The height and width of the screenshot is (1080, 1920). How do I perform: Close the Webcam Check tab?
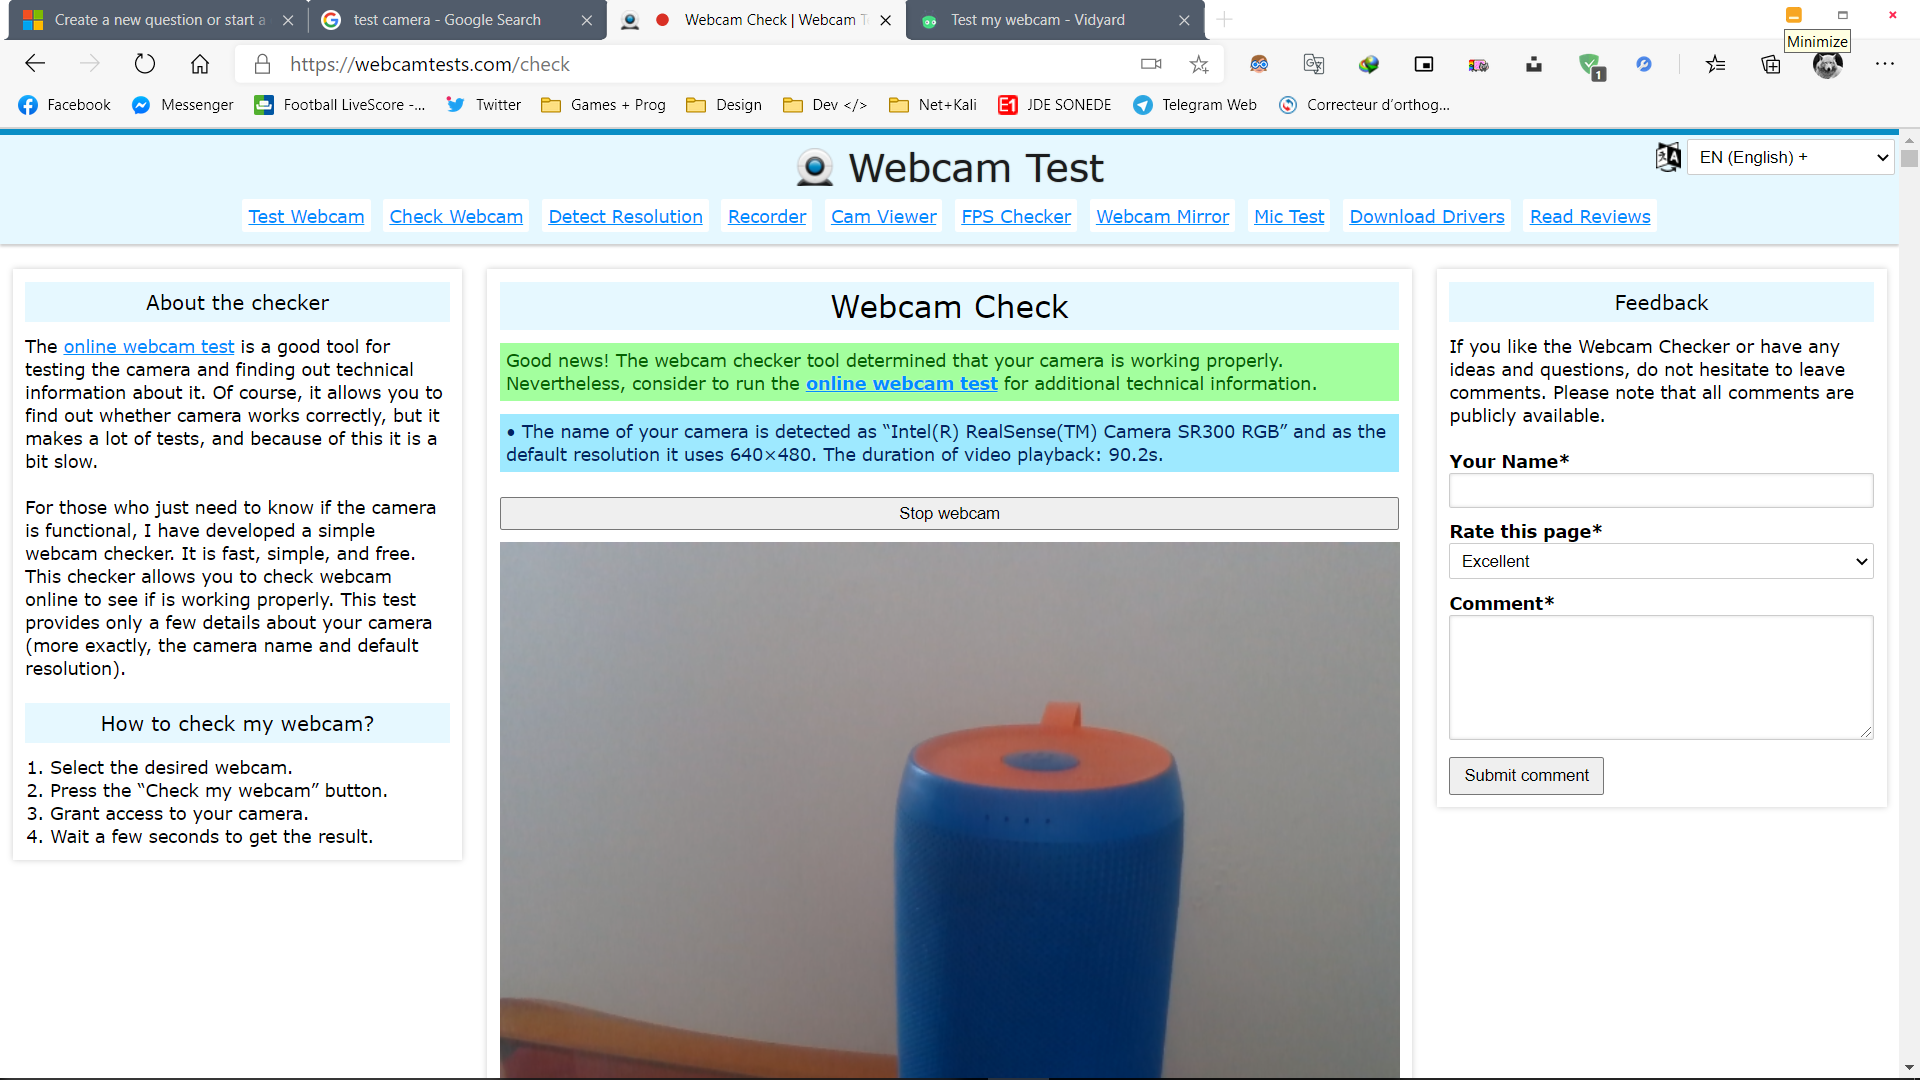pos(885,20)
